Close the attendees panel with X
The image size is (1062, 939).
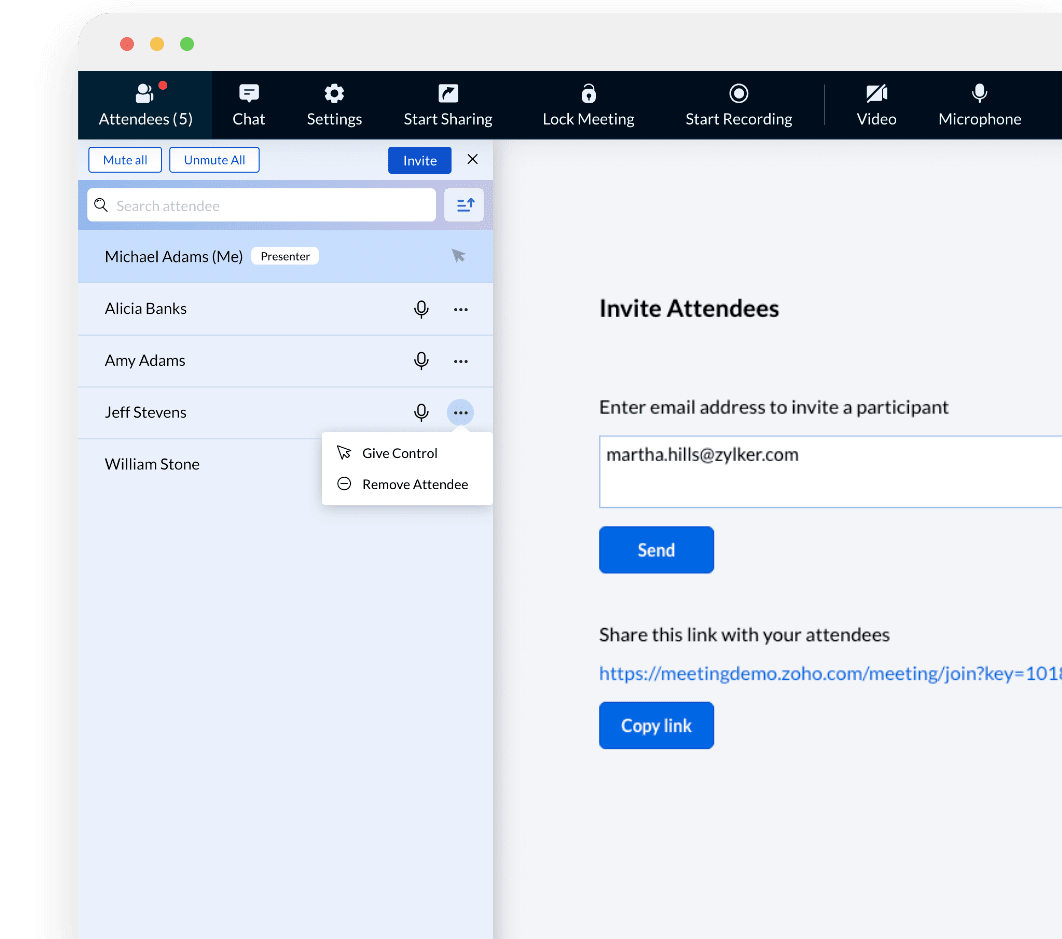[473, 160]
